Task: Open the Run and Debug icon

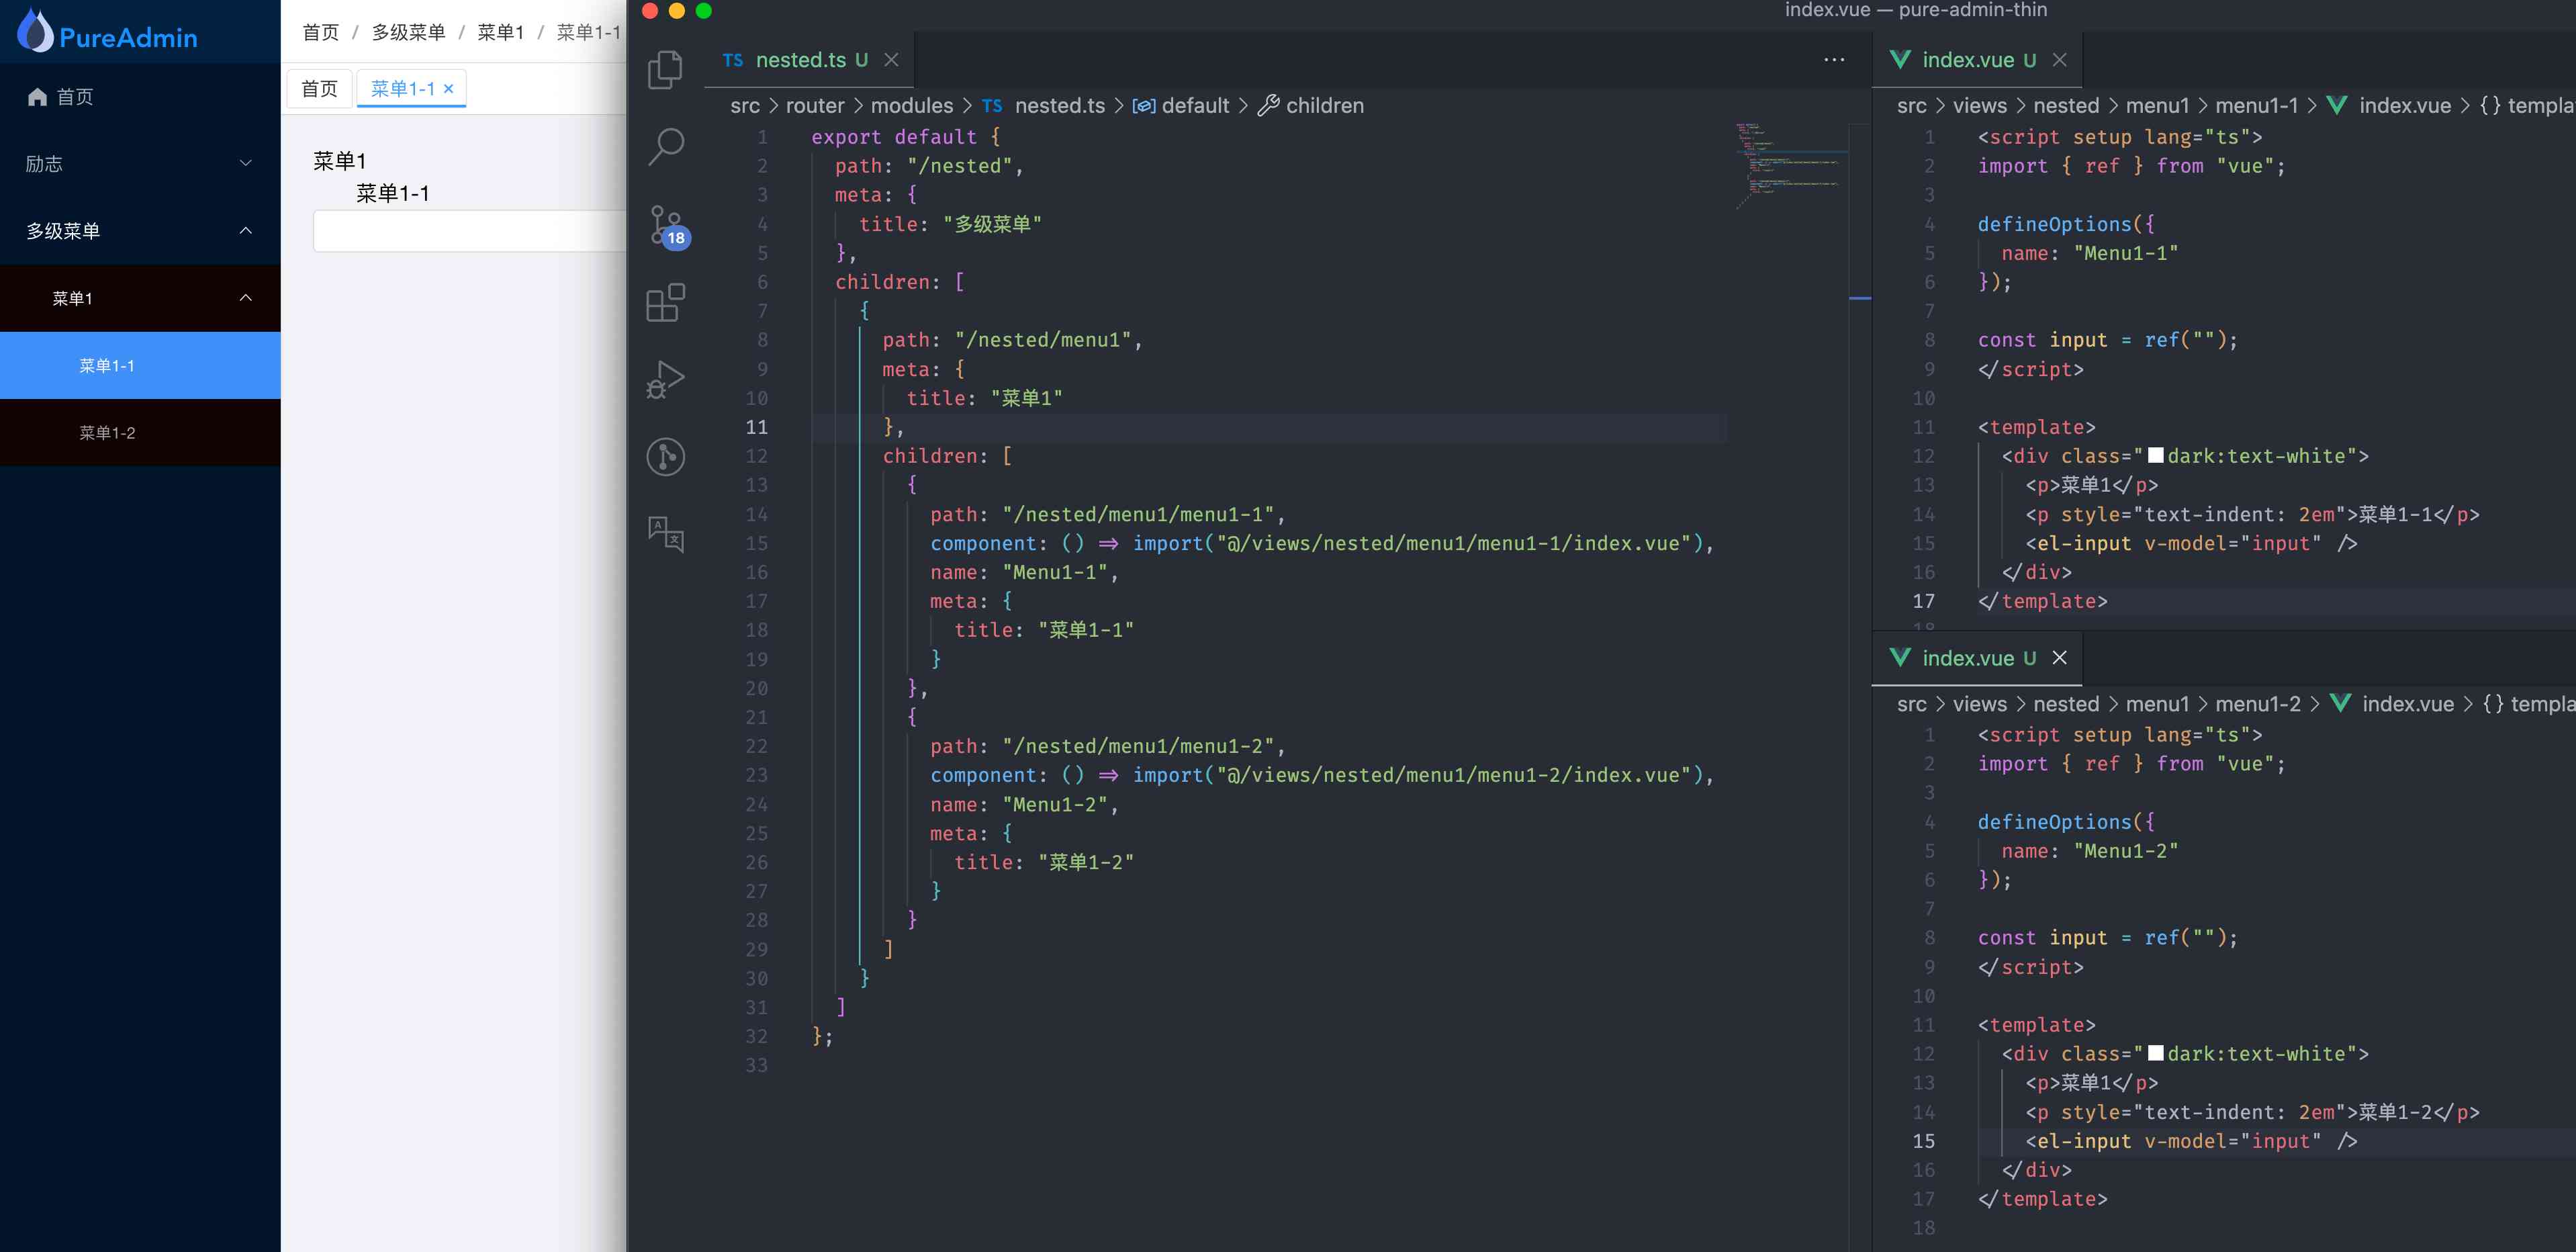Action: point(665,380)
